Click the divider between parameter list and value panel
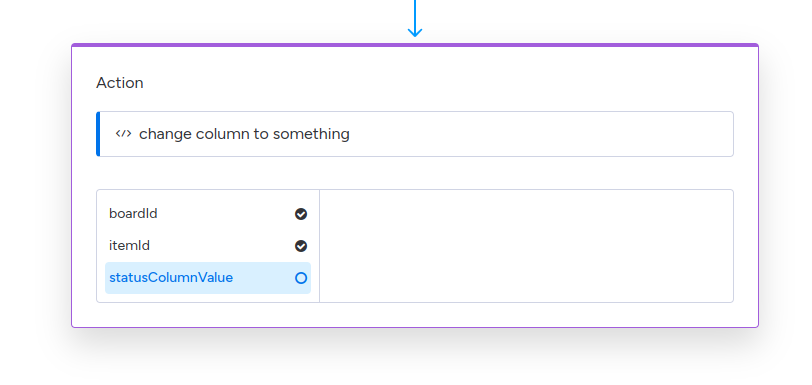Image resolution: width=812 pixels, height=385 pixels. [x=320, y=246]
